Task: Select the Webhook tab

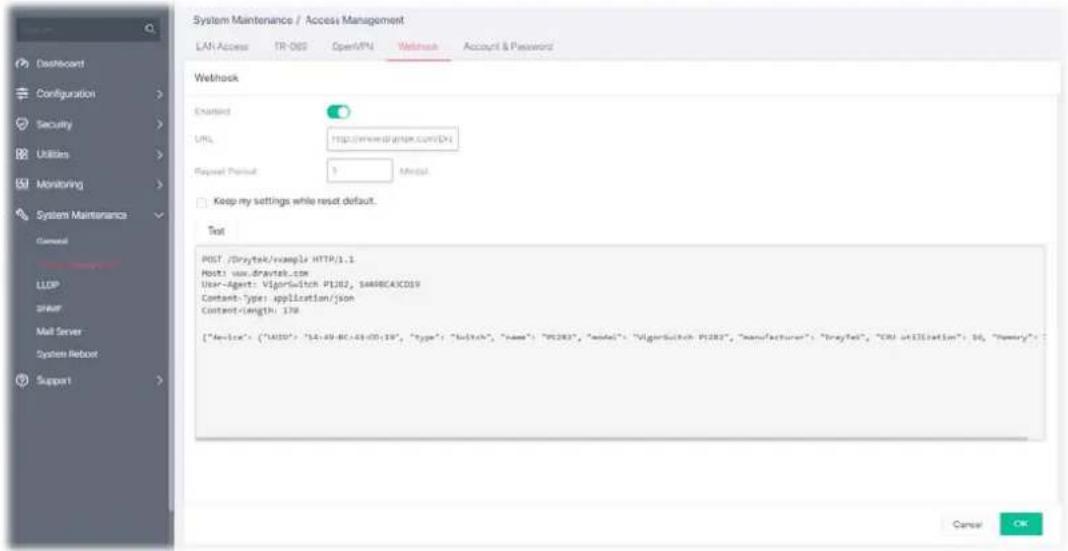Action: coord(418,46)
